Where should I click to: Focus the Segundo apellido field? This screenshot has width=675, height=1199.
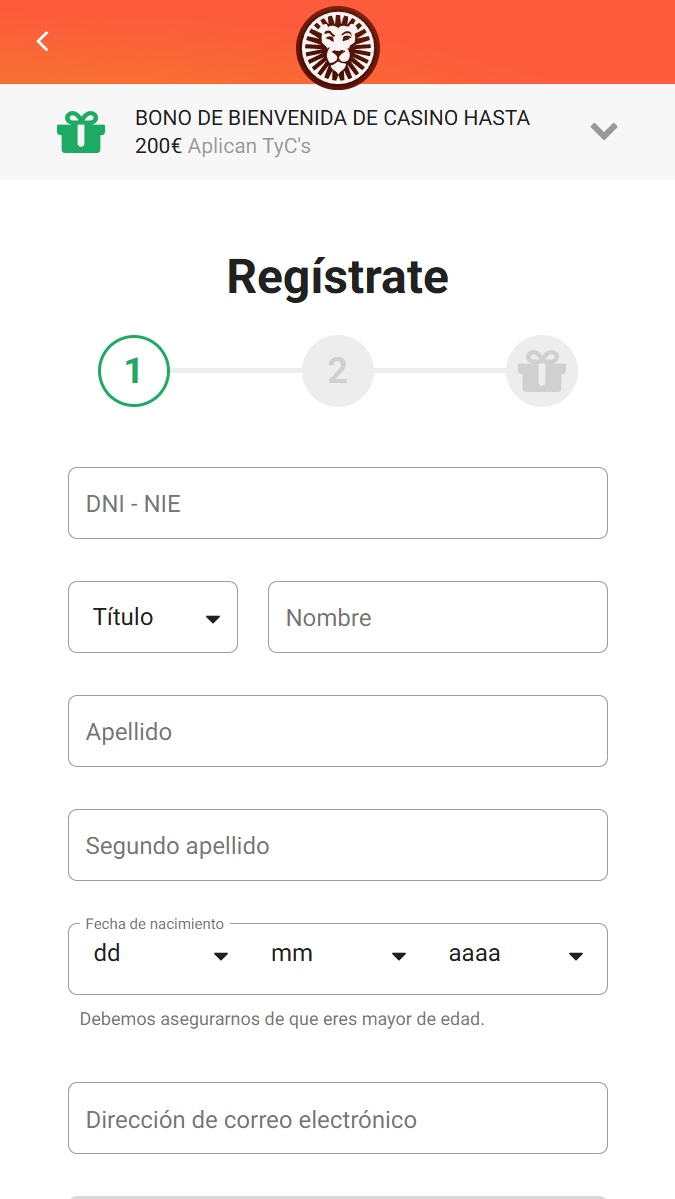pos(338,845)
